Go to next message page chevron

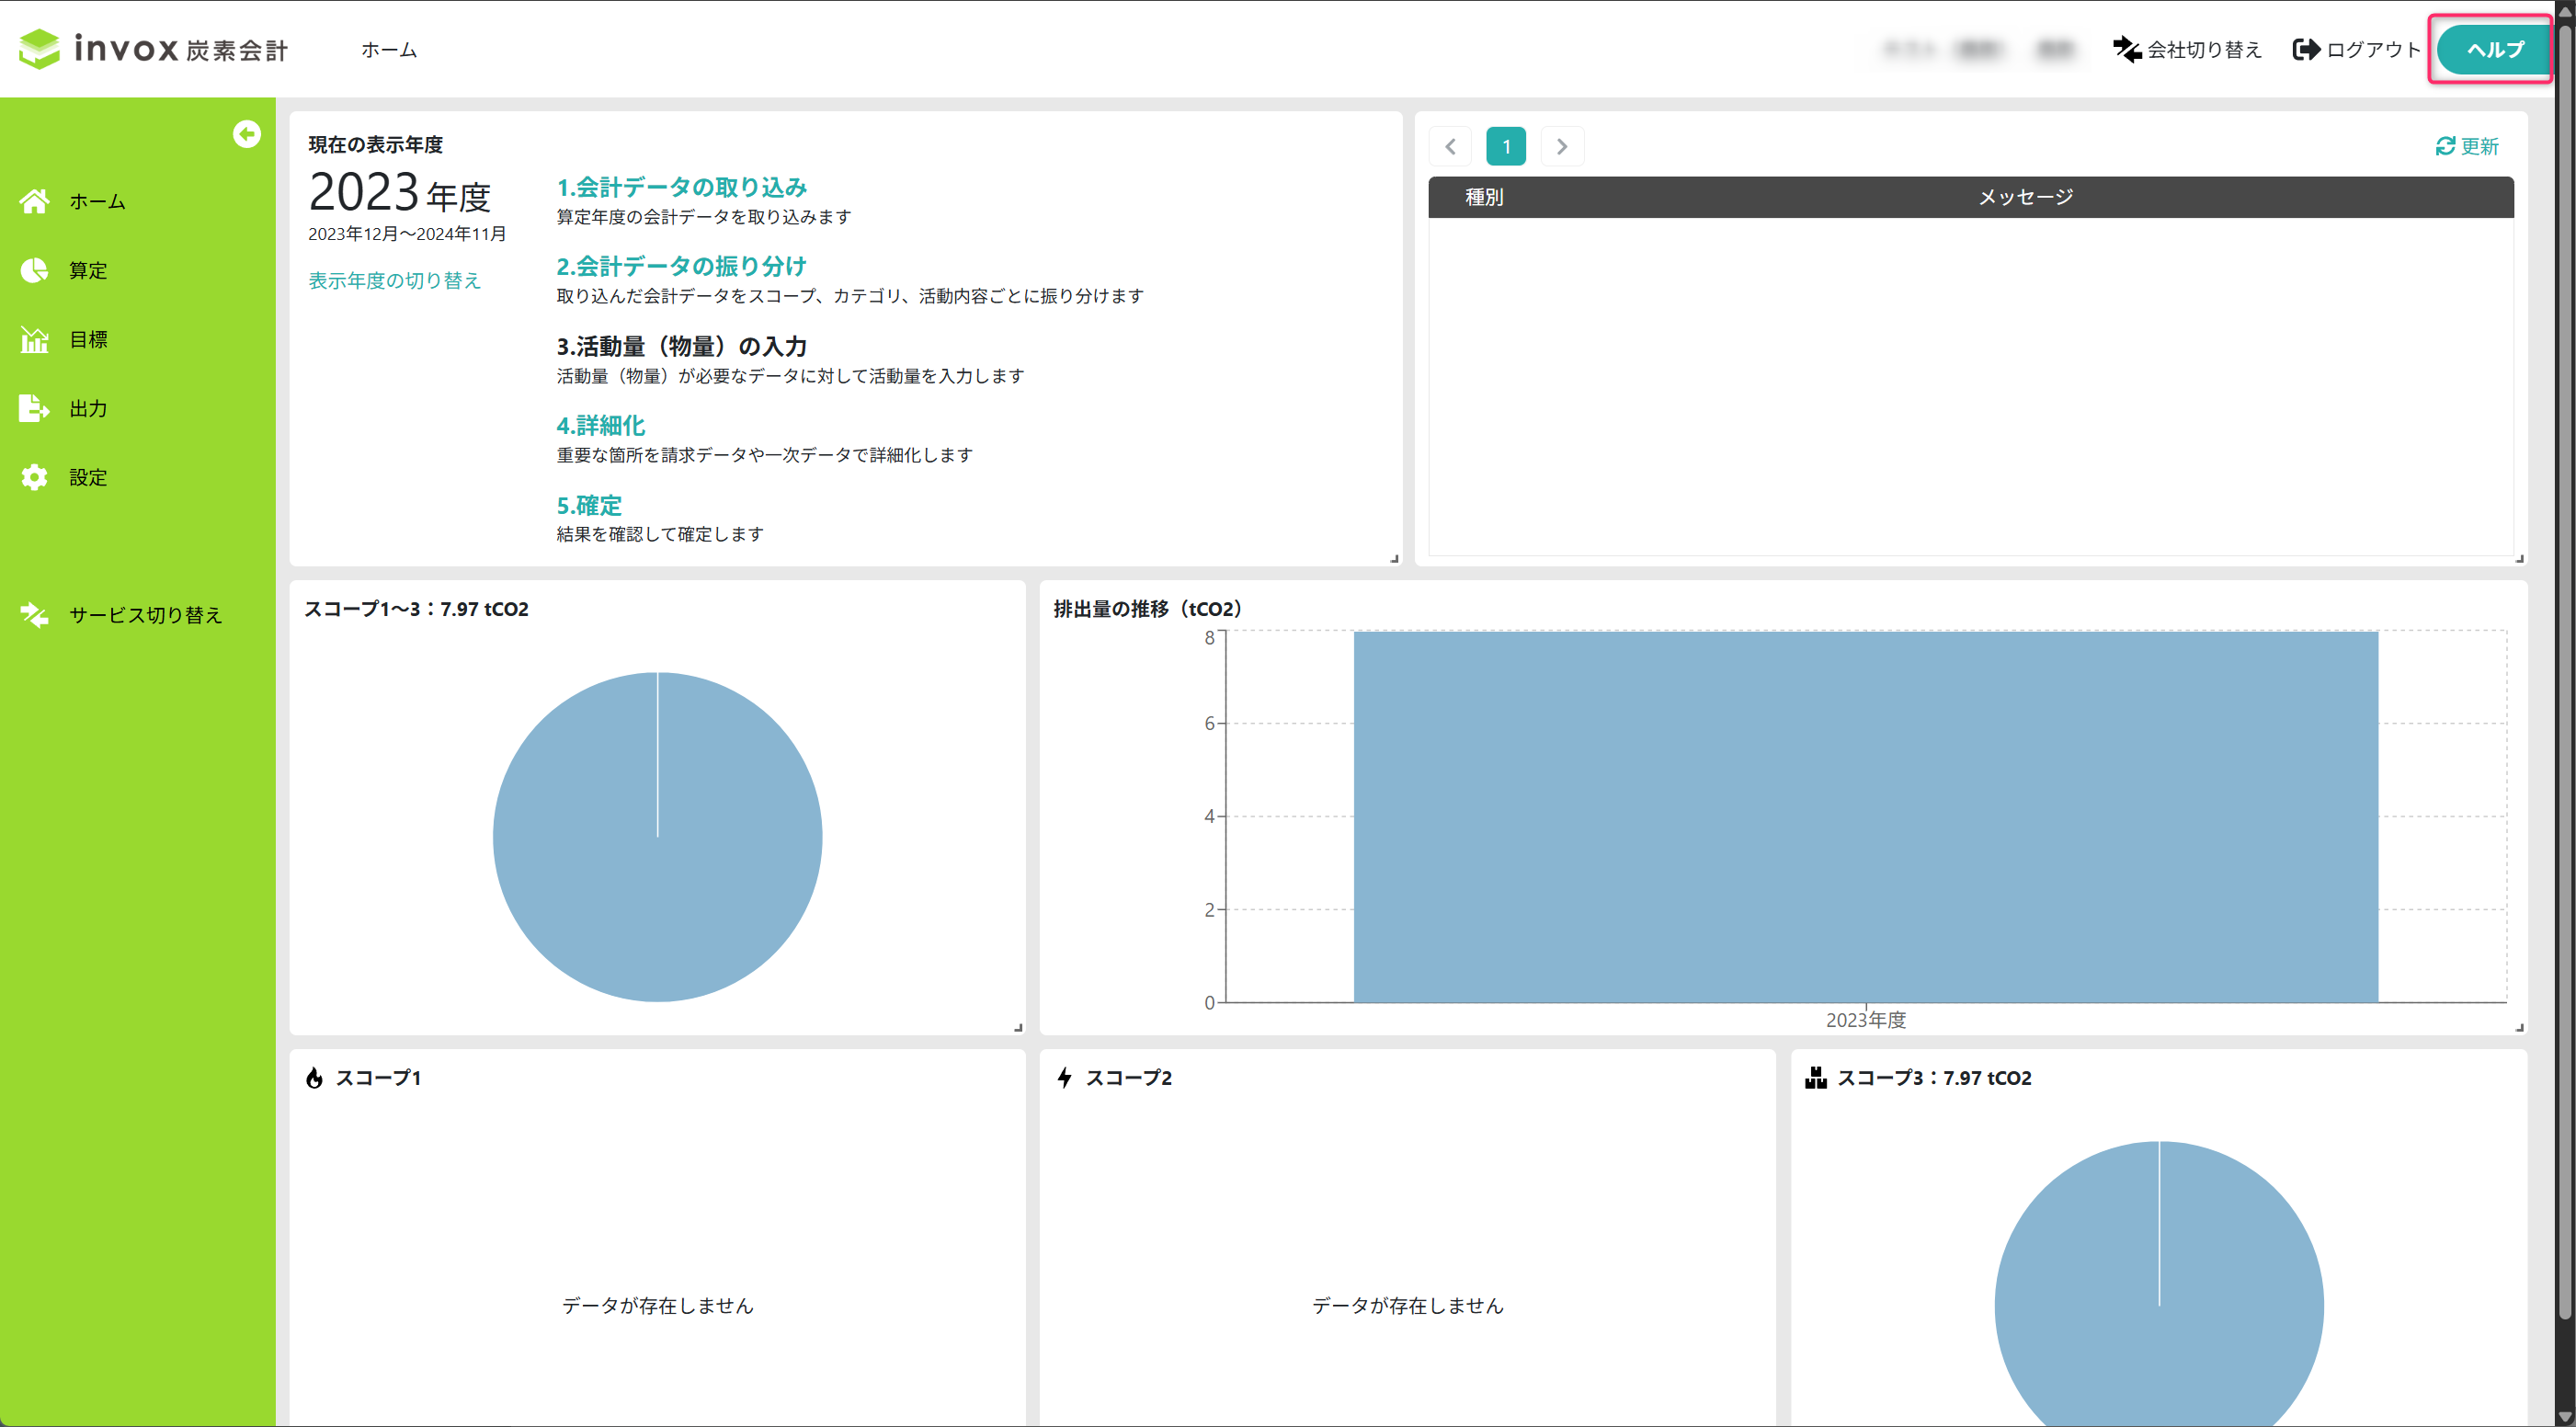(x=1562, y=146)
